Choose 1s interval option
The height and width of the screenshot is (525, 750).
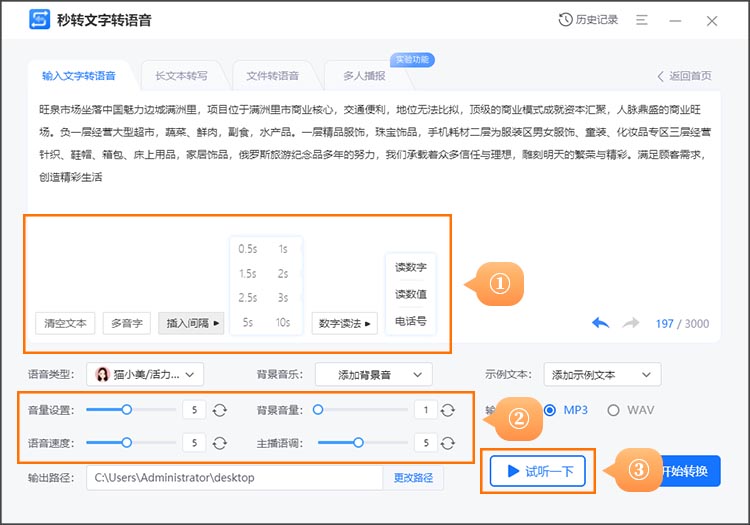(x=283, y=249)
